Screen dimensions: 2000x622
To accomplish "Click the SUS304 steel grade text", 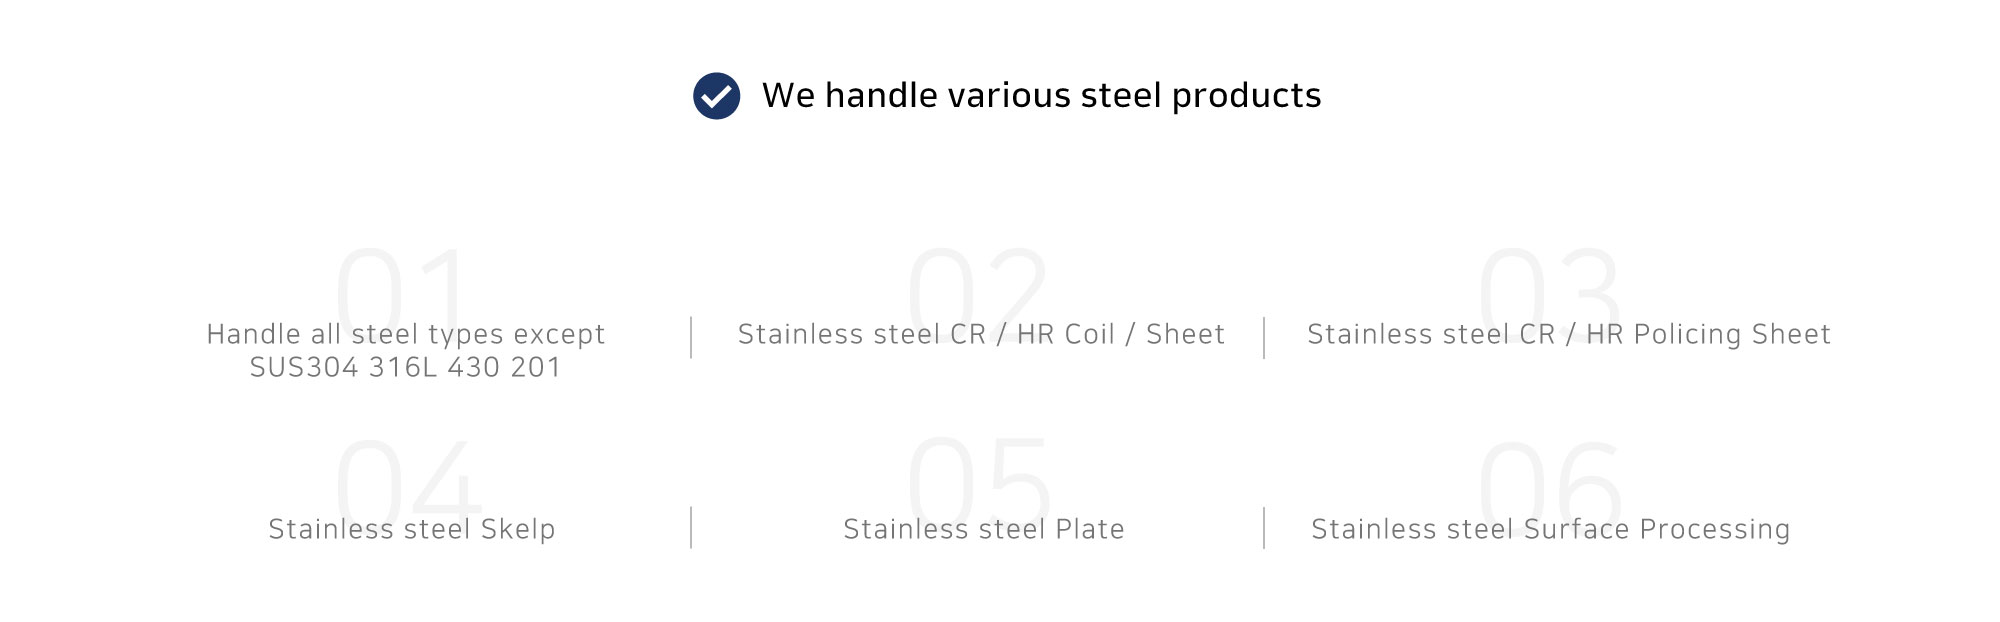I will point(304,367).
